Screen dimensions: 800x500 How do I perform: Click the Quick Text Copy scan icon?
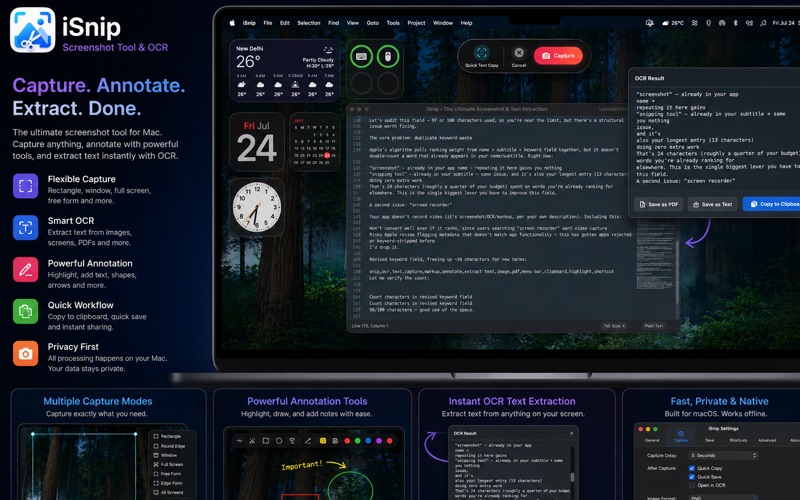[x=481, y=53]
